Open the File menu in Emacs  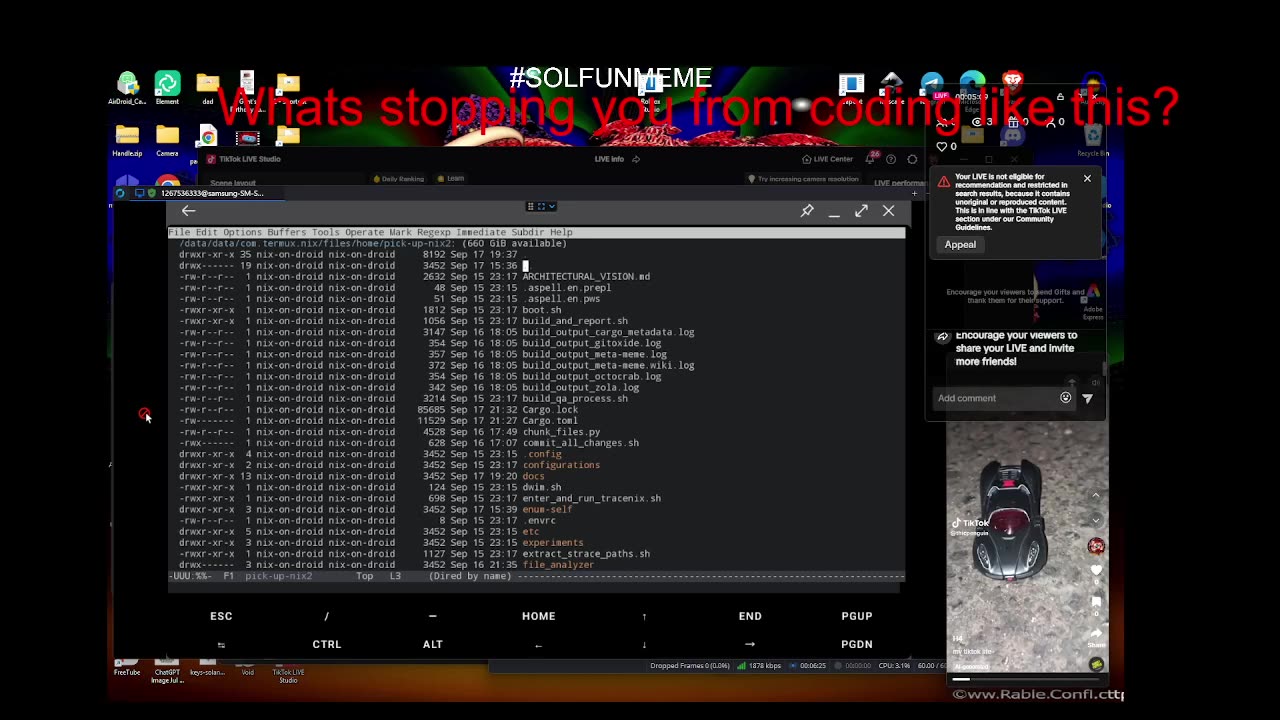(179, 232)
